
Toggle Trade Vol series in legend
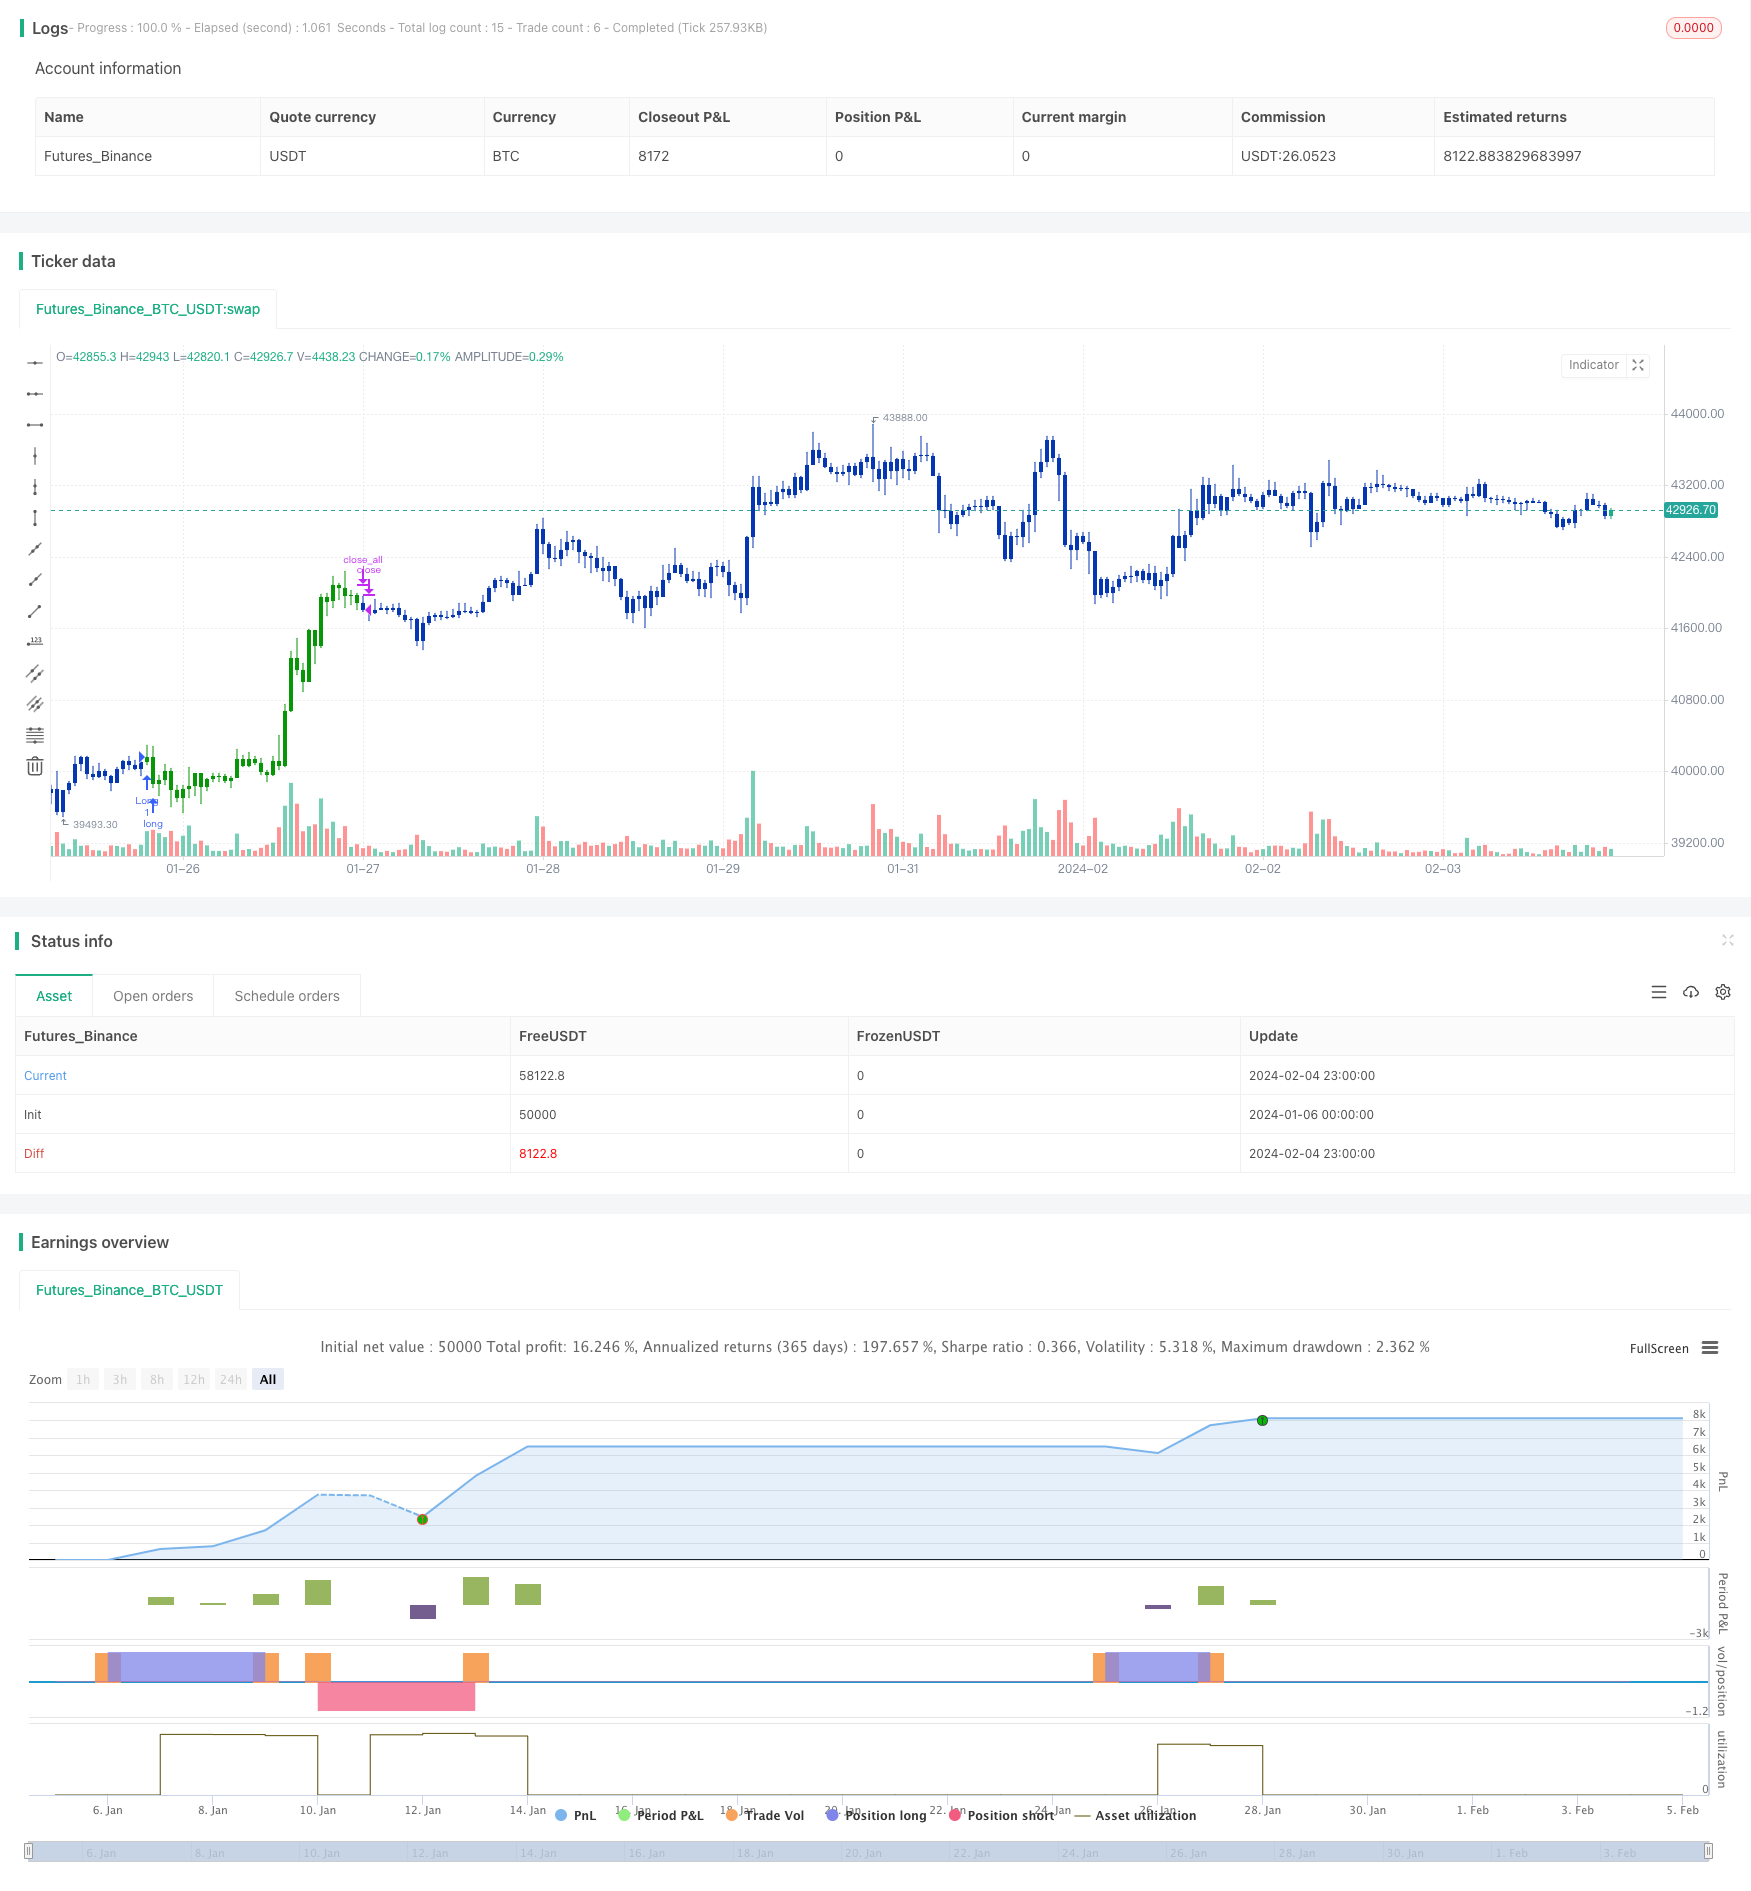click(x=766, y=1815)
